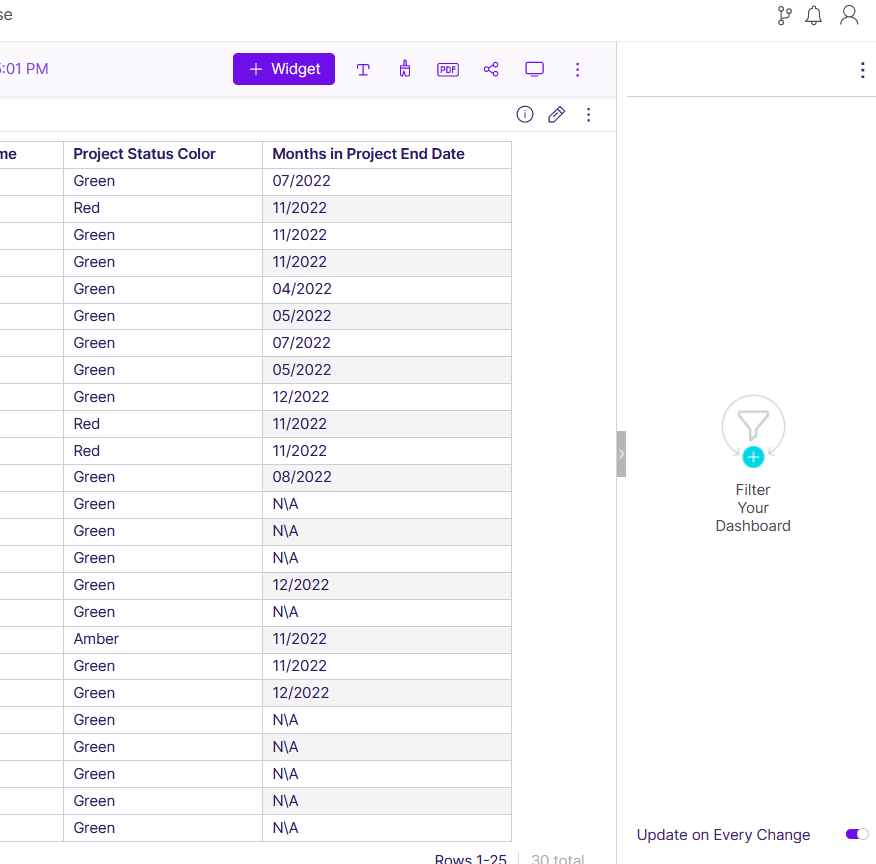876x864 pixels.
Task: Edit the widget with the pencil icon
Action: [556, 114]
